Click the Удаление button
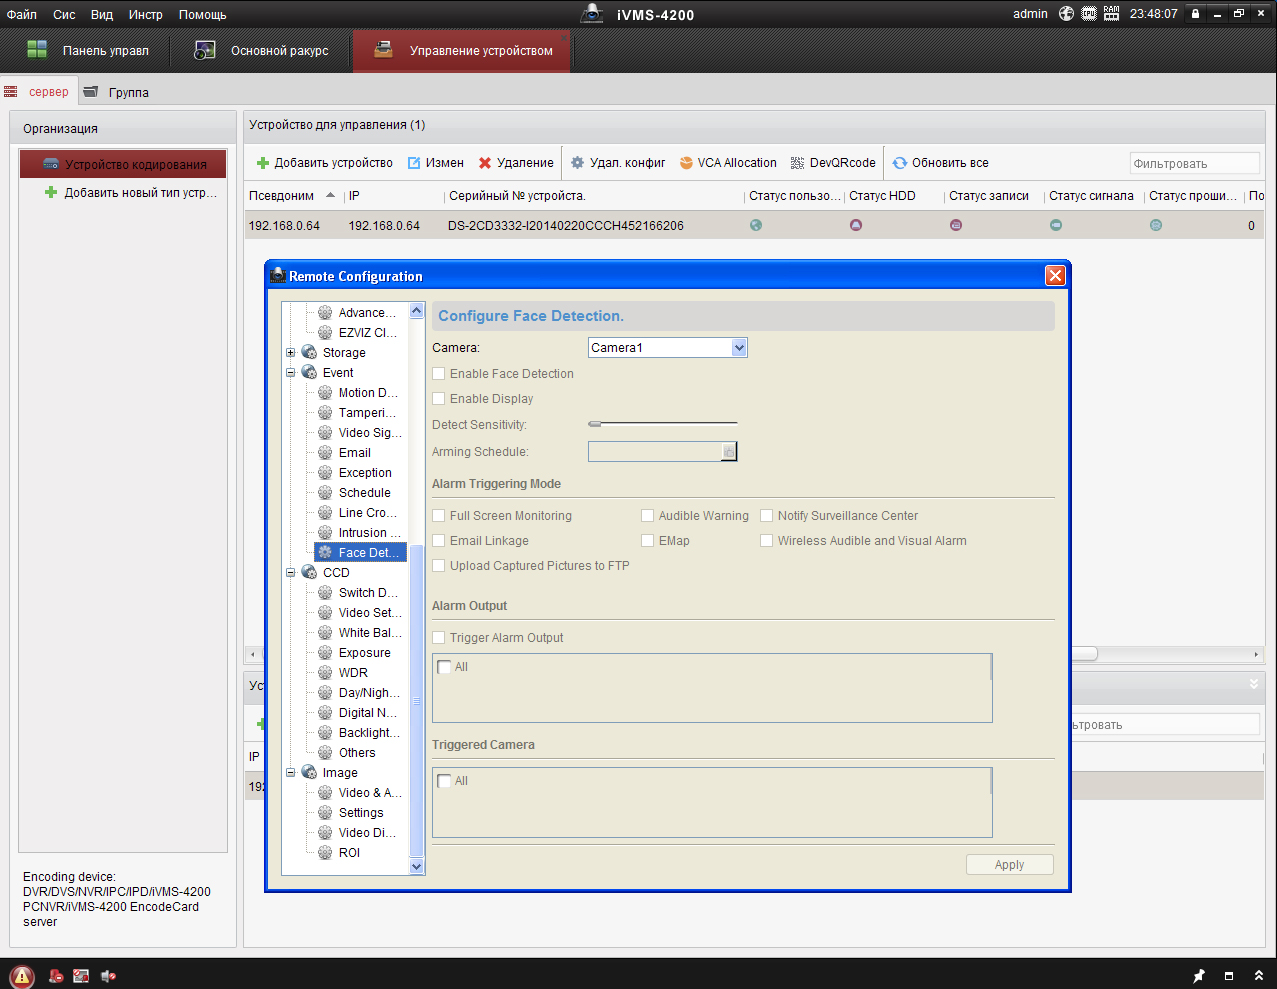 click(x=516, y=163)
